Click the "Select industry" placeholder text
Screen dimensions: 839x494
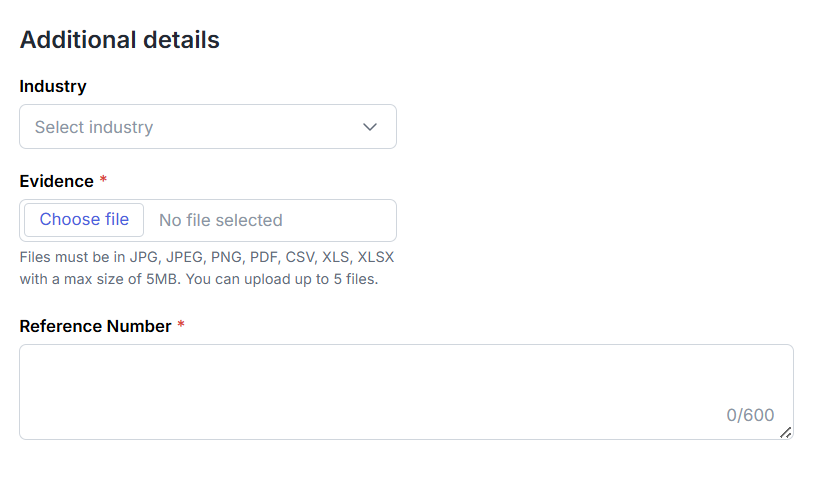94,127
